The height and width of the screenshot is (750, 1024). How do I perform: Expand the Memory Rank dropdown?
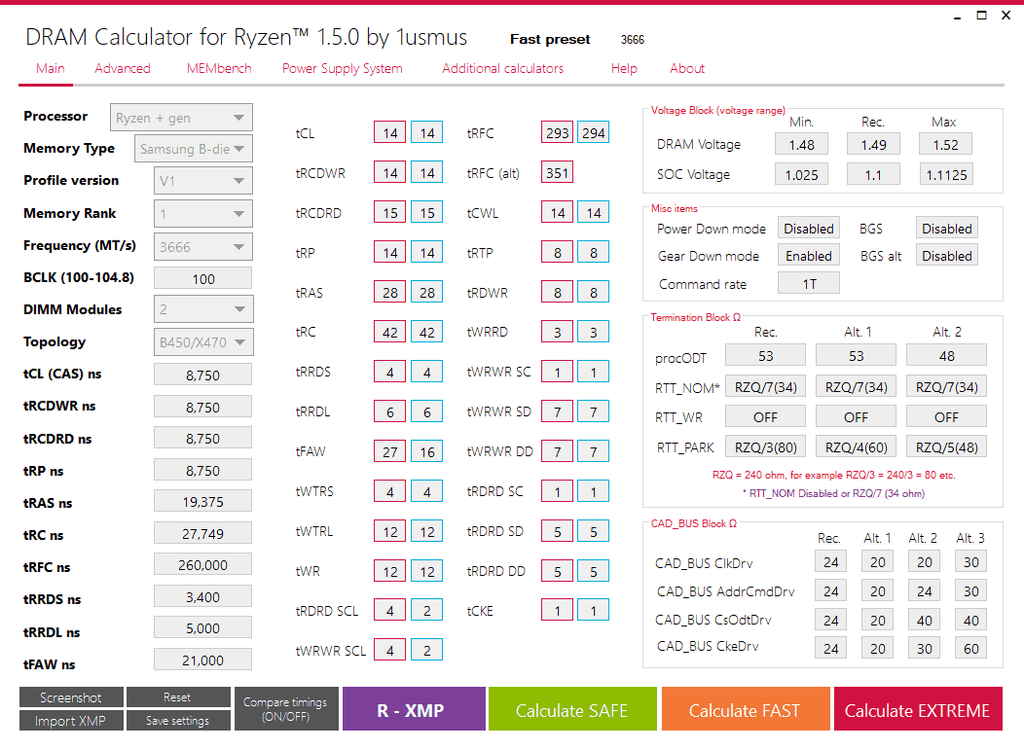203,213
